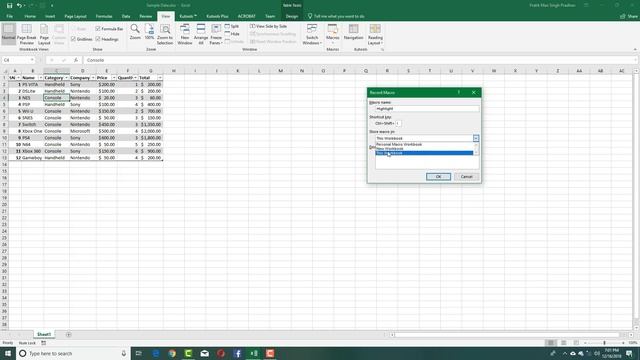The height and width of the screenshot is (360, 640).
Task: Open Windows Start menu
Action: tap(8, 353)
